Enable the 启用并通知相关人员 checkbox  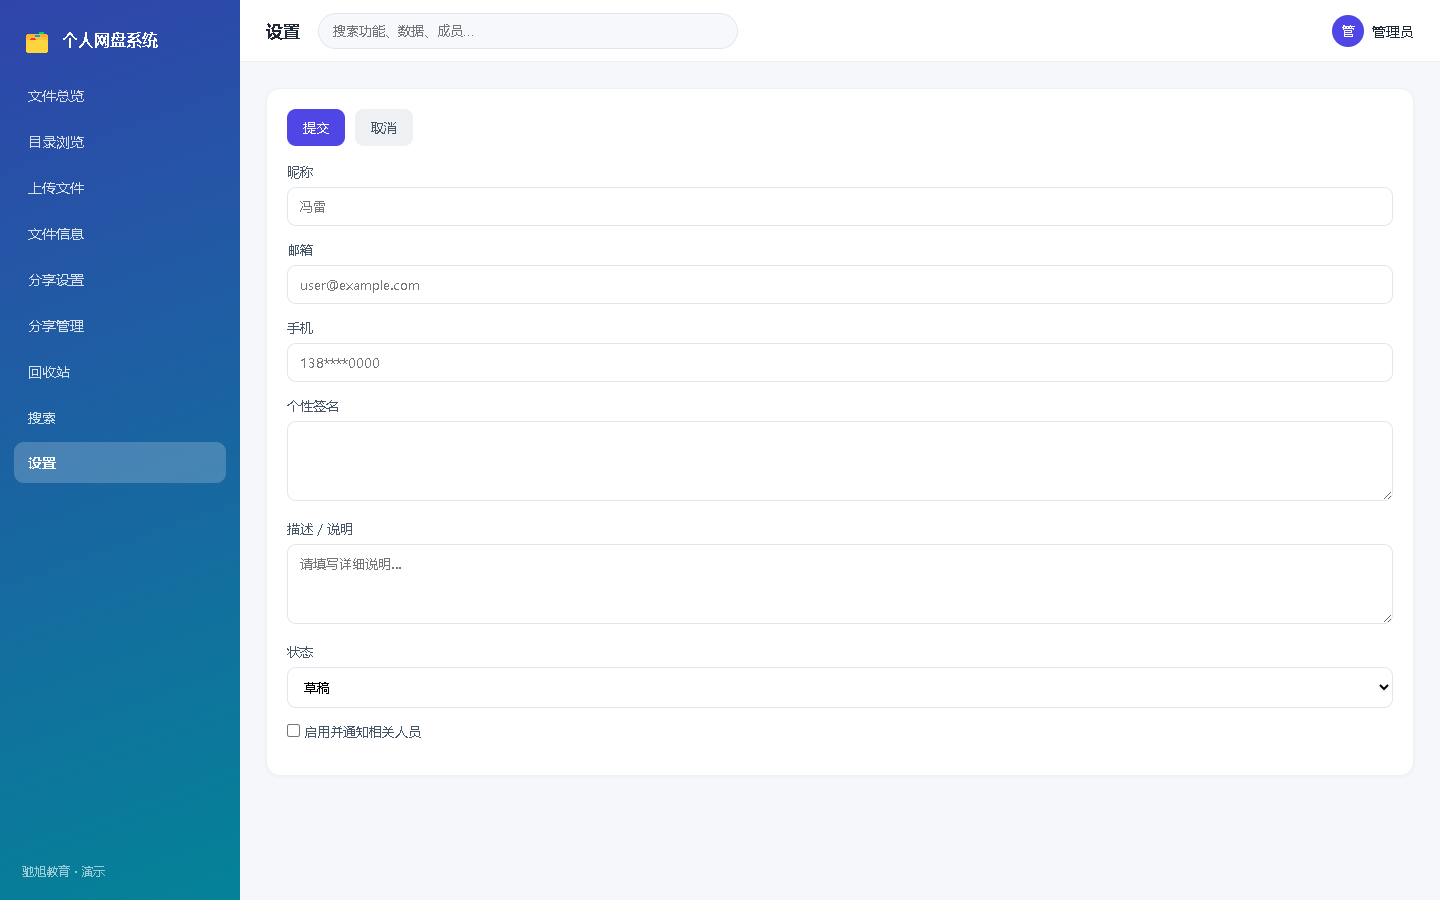(293, 731)
